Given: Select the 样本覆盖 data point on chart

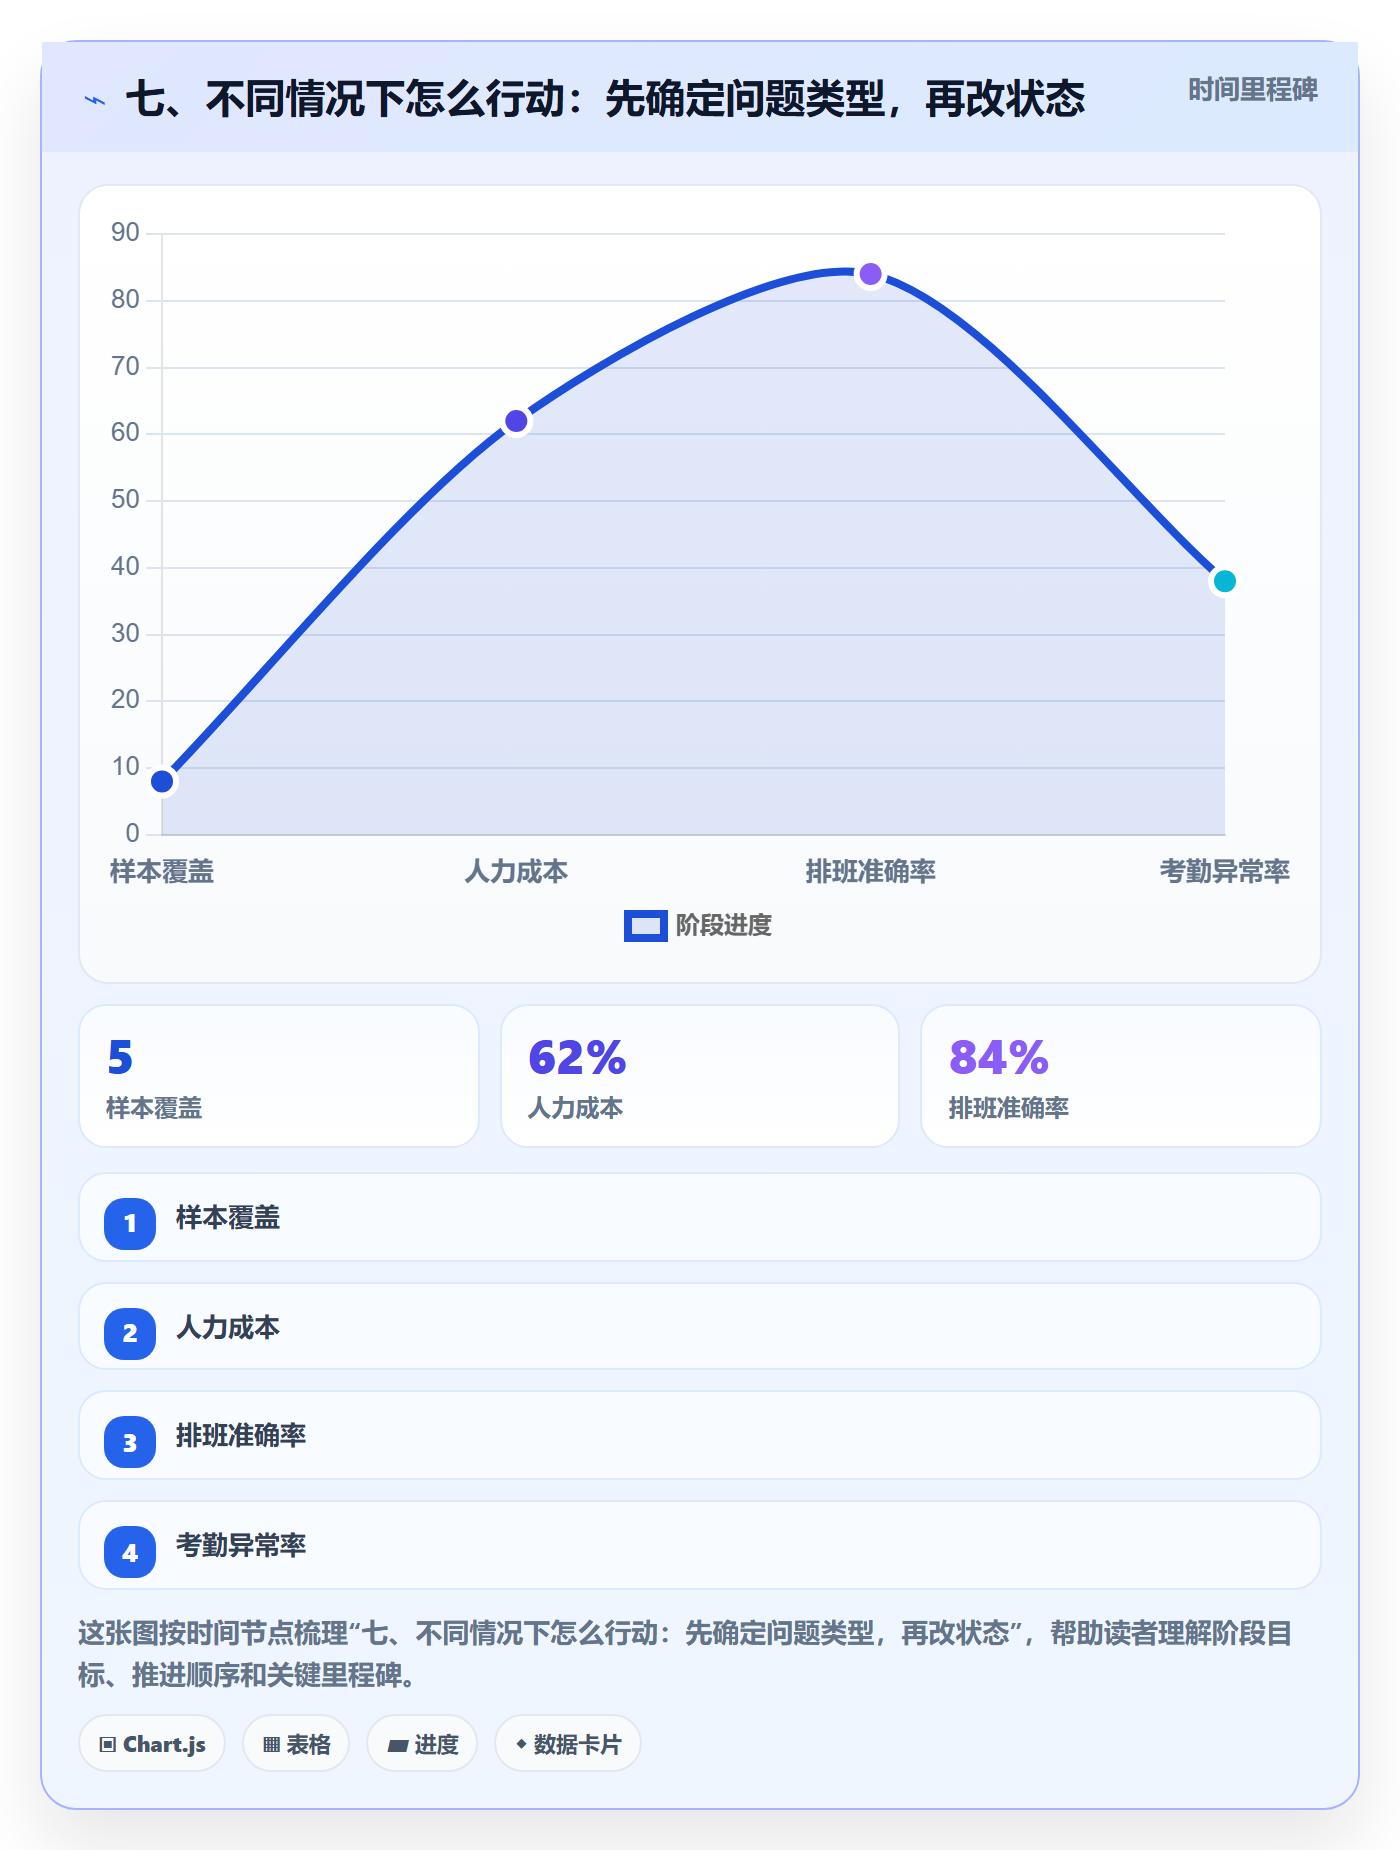Looking at the screenshot, I should click(x=162, y=781).
